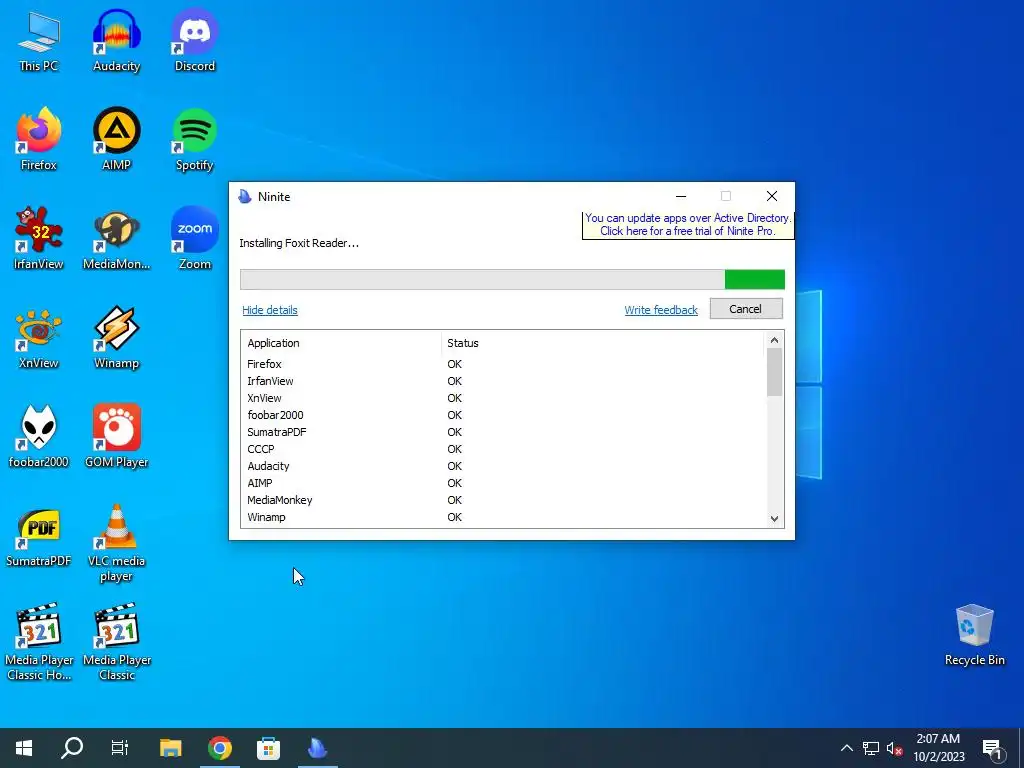Click the "Installing Foxit Reader…" status text
Viewport: 1024px width, 768px height.
(x=299, y=243)
